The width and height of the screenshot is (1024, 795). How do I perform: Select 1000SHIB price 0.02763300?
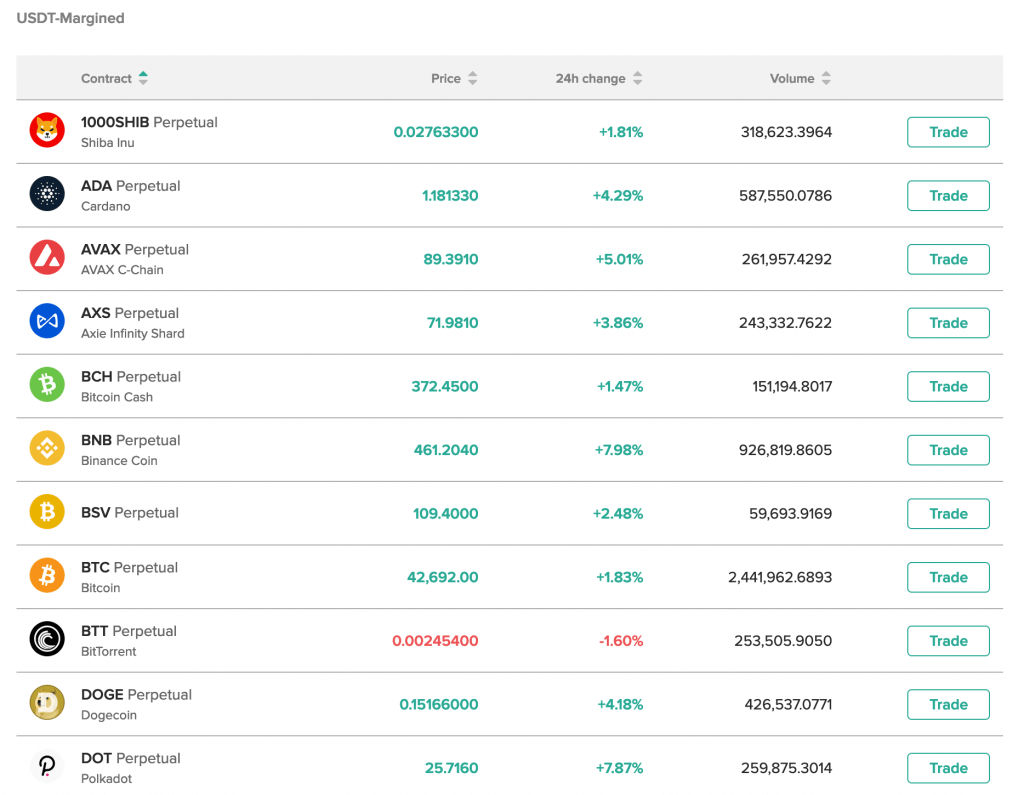click(x=436, y=132)
